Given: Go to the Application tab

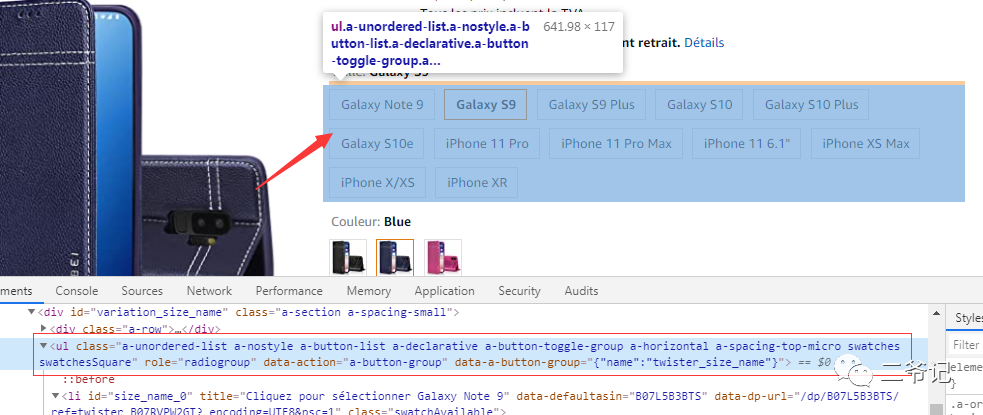Looking at the screenshot, I should click(444, 291).
